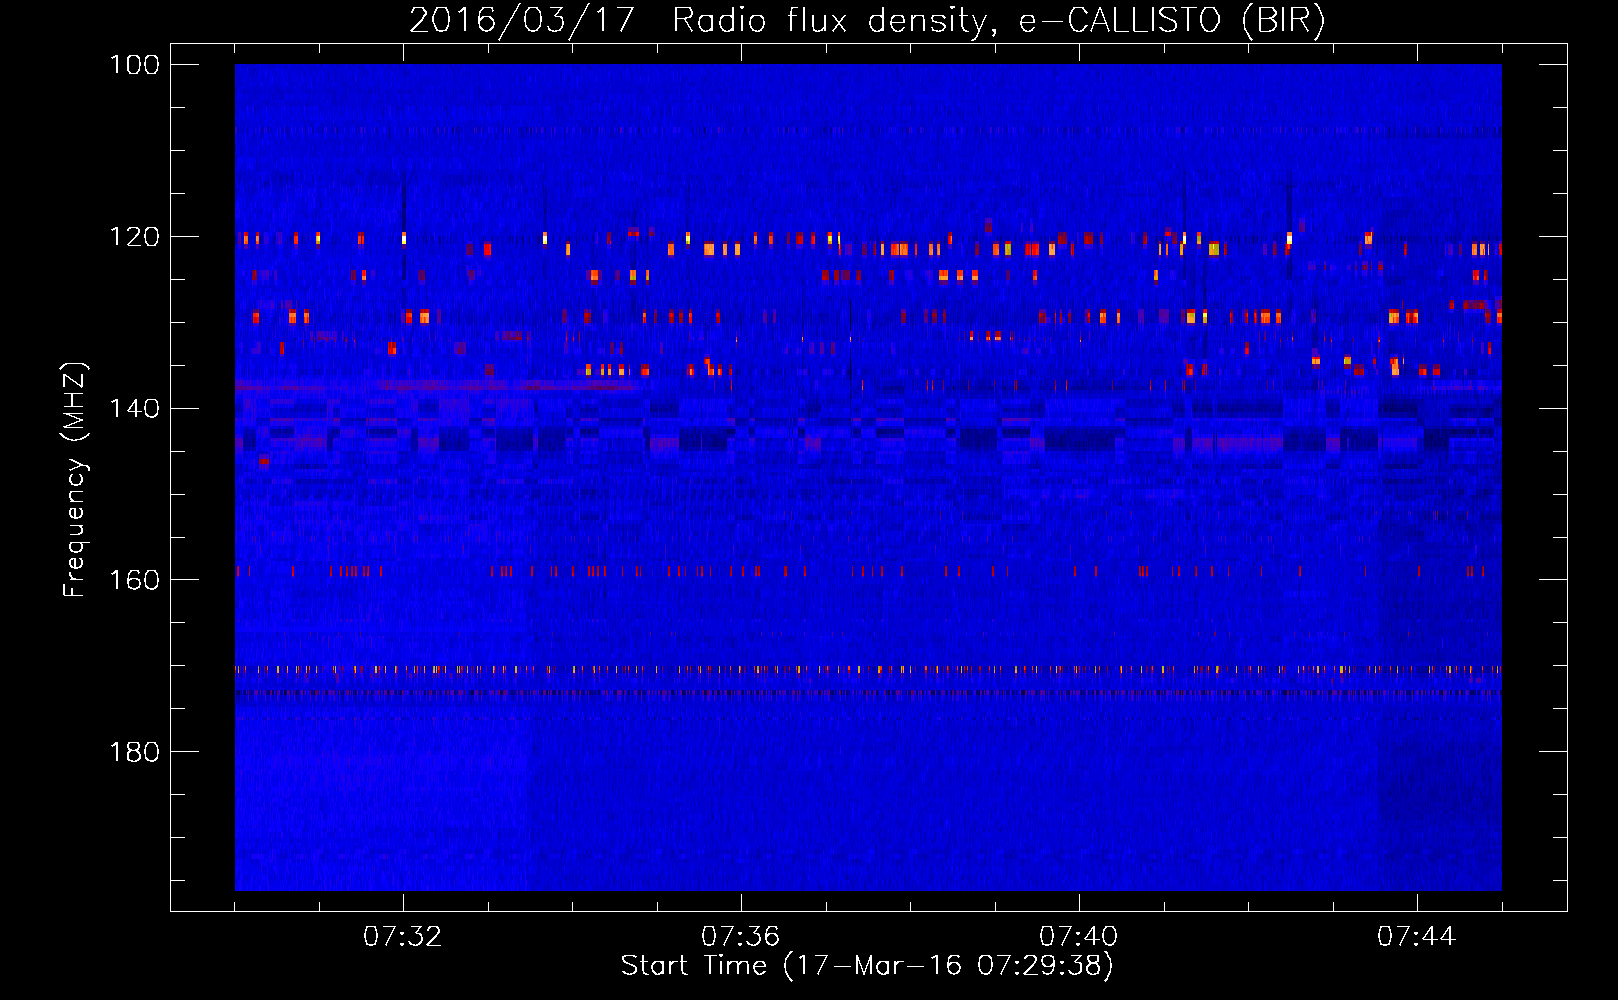Click the 120 frequency tick label

point(134,237)
